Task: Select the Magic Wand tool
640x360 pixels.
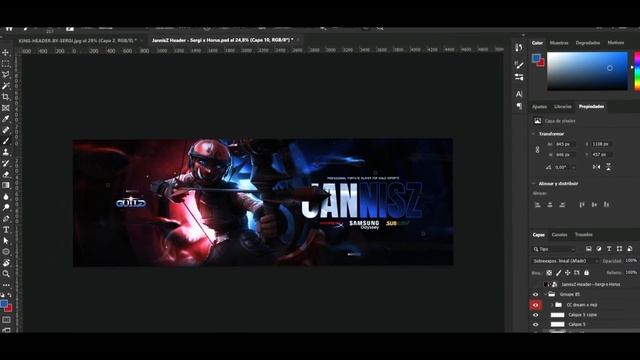Action: [x=6, y=86]
